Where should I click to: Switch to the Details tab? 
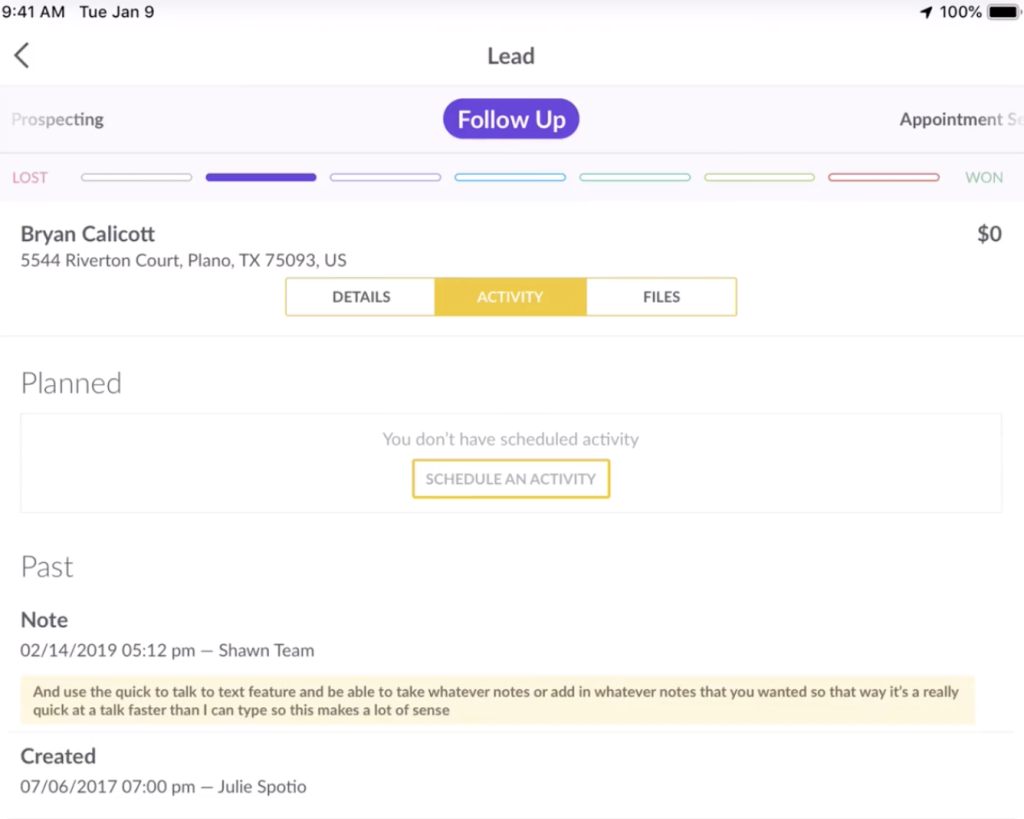pos(361,297)
